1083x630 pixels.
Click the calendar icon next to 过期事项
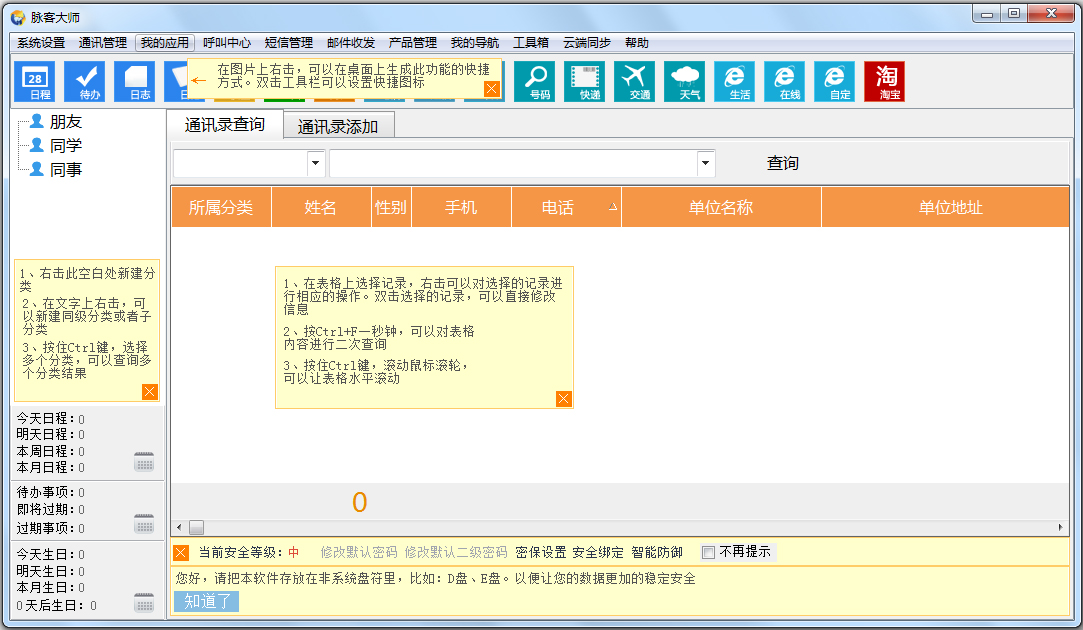click(x=144, y=522)
